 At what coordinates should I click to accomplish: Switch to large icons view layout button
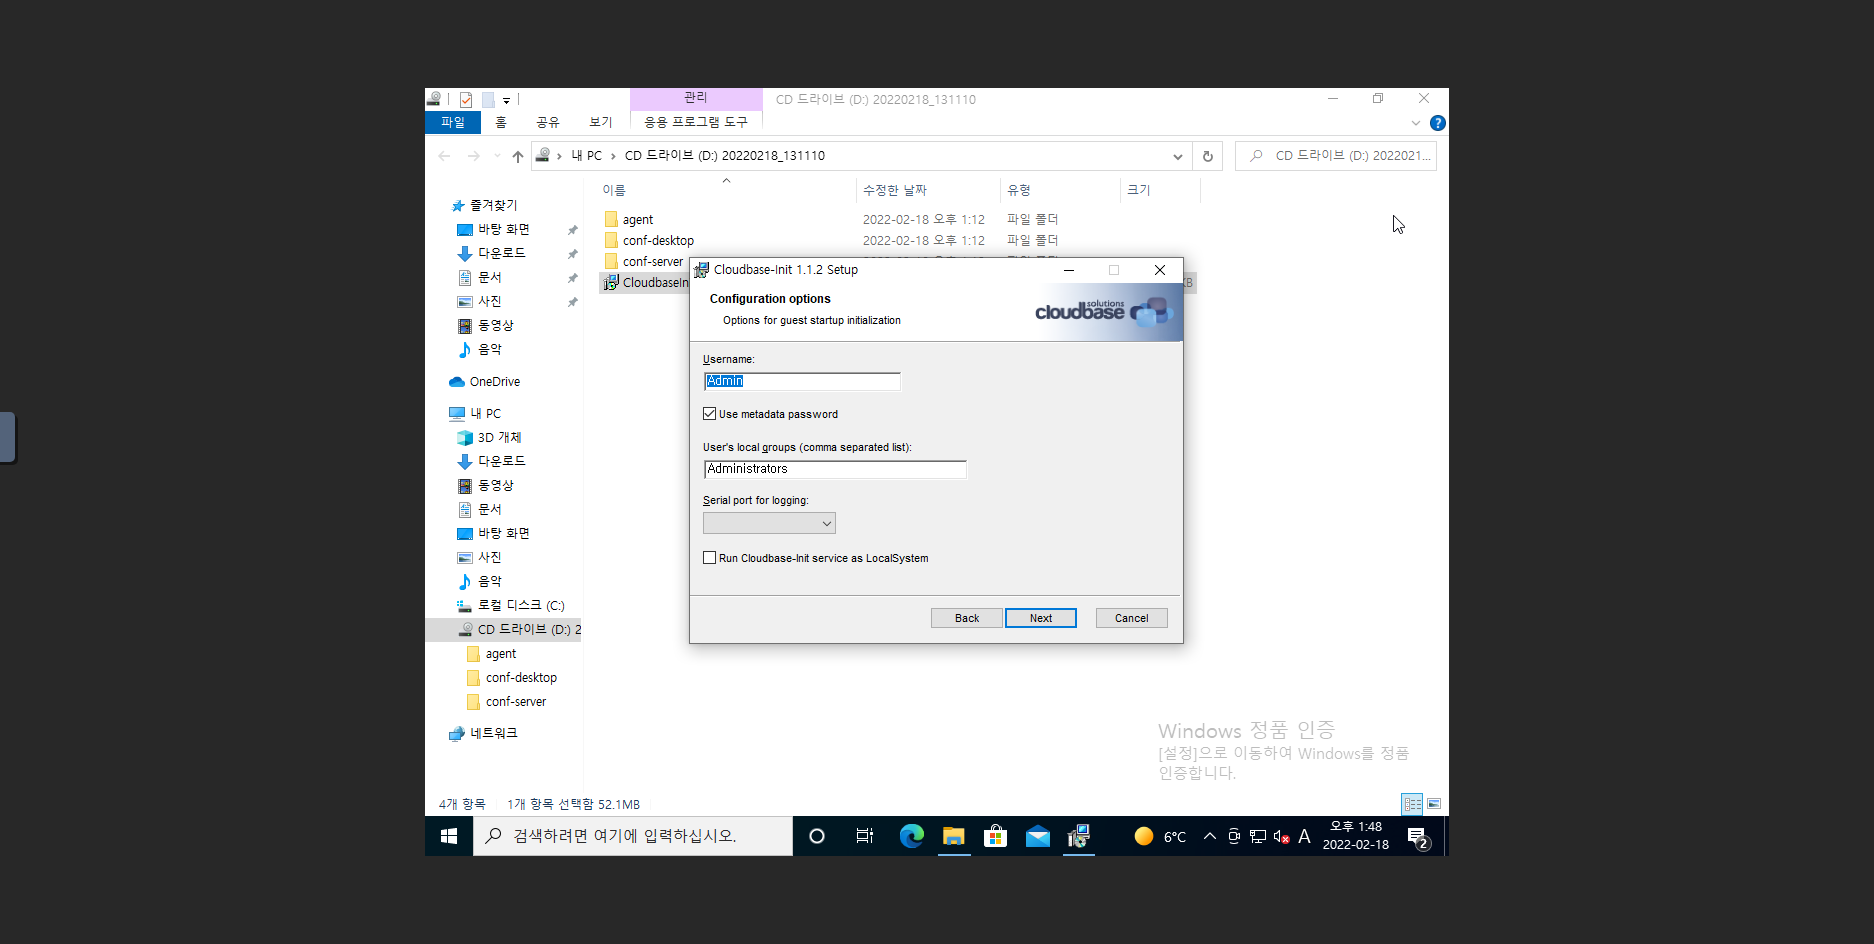[x=1434, y=804]
